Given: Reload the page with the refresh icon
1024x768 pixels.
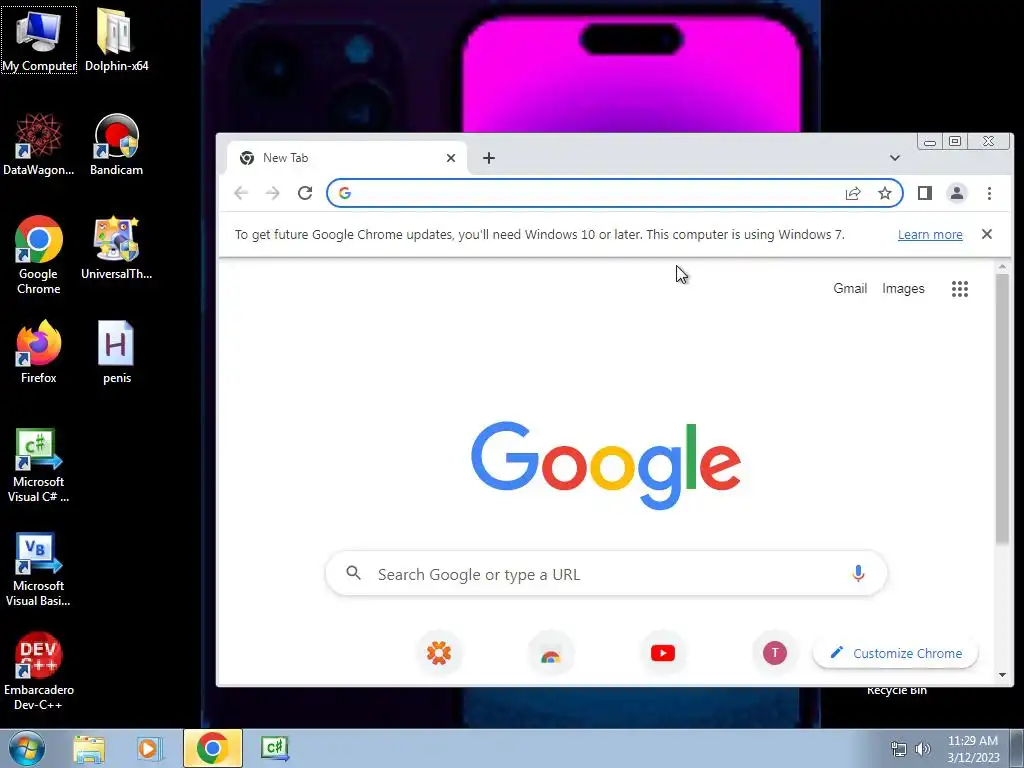Looking at the screenshot, I should pos(305,193).
